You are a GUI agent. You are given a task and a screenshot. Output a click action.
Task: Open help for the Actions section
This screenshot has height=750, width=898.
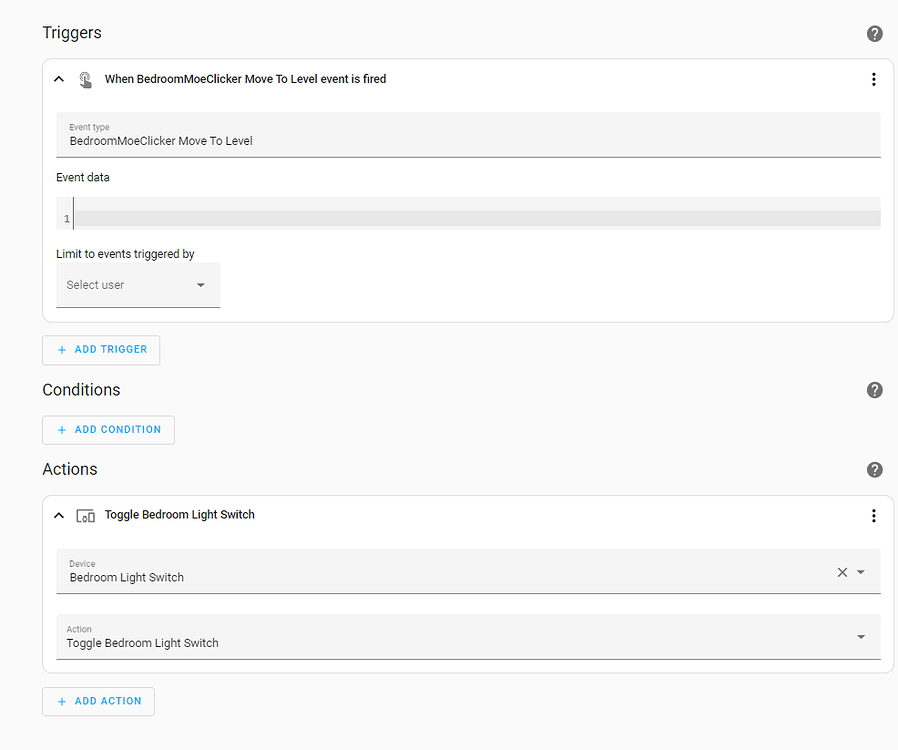click(x=874, y=470)
